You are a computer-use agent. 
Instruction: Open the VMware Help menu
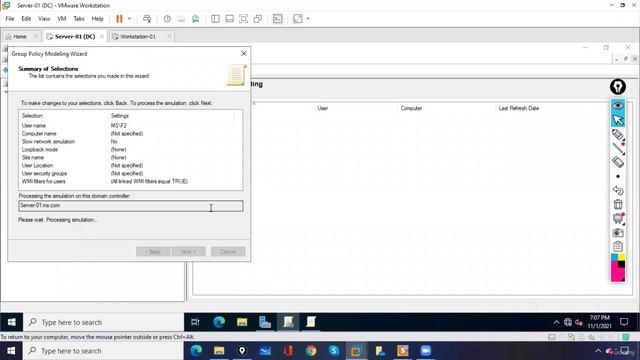[97, 19]
